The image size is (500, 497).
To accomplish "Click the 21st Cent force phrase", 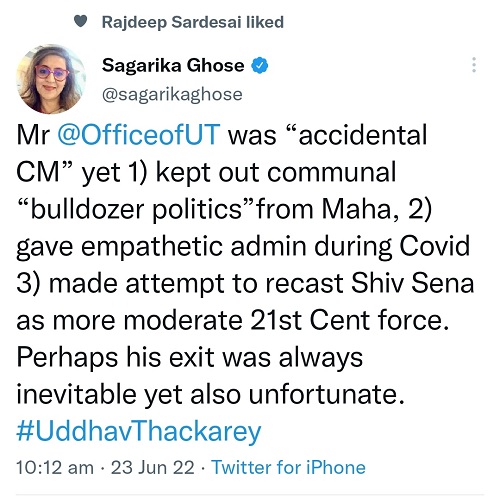I will coord(349,320).
